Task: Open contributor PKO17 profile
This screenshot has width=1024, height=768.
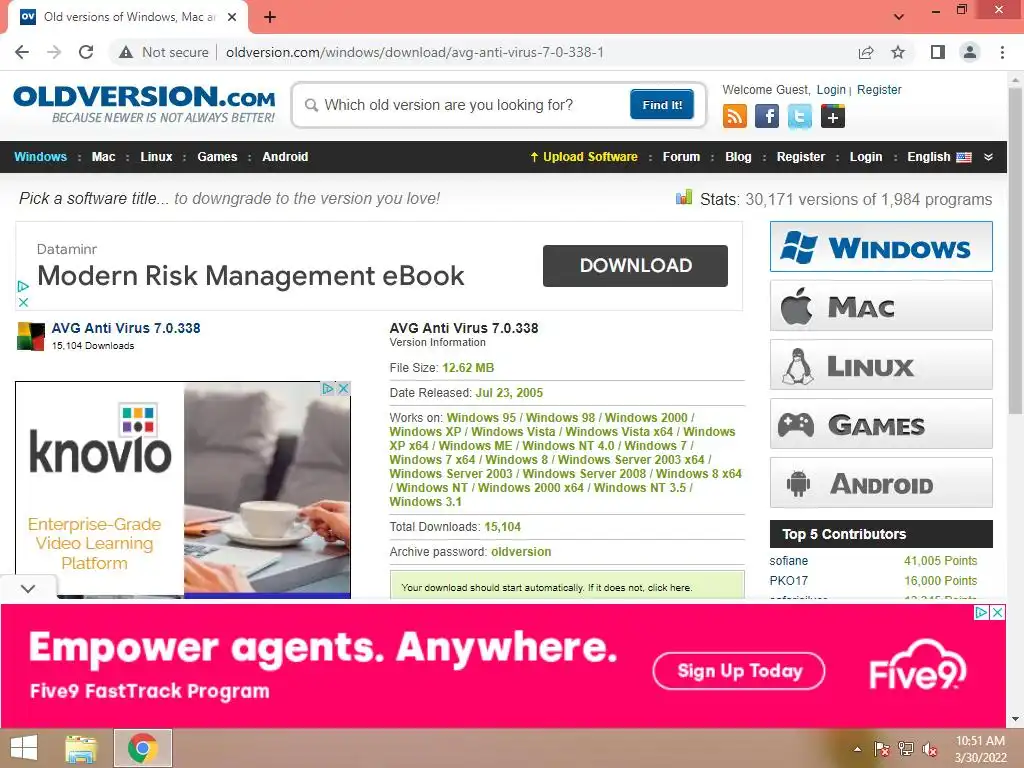Action: pos(788,581)
